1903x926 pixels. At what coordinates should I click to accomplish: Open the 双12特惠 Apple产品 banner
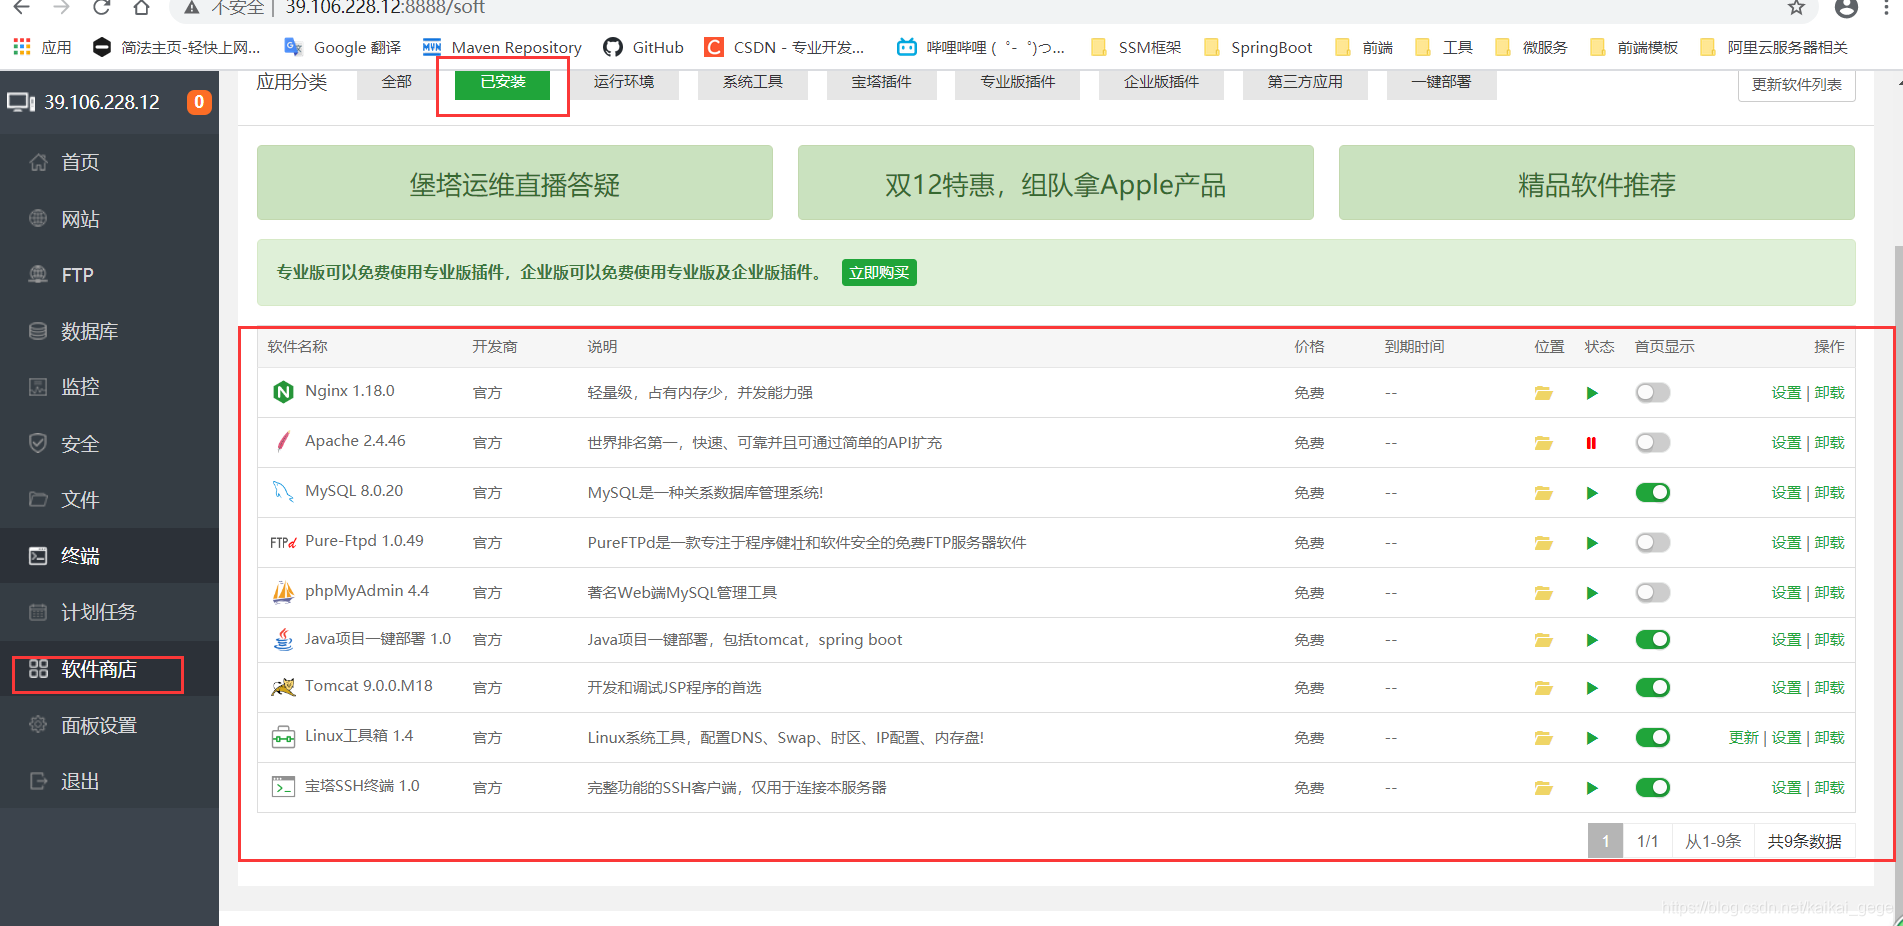point(1056,183)
